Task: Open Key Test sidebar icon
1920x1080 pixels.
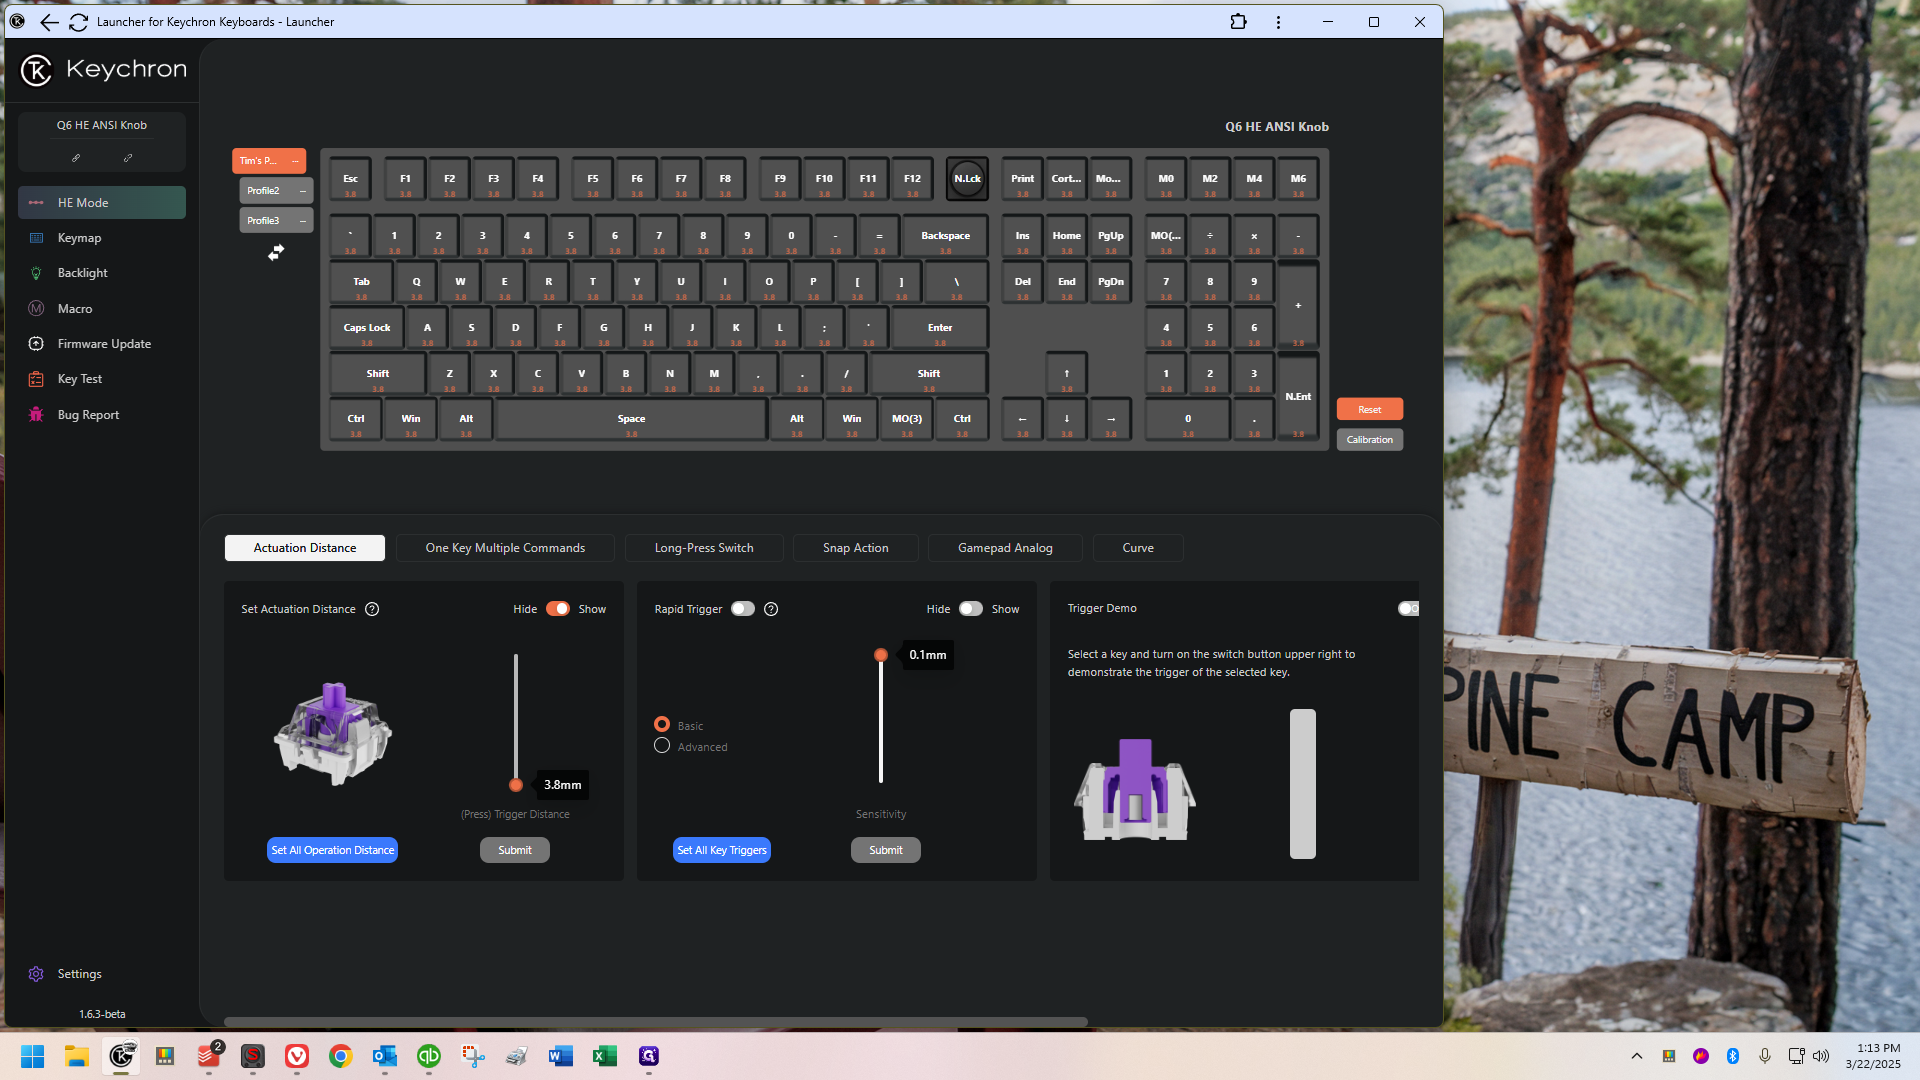Action: (x=37, y=379)
